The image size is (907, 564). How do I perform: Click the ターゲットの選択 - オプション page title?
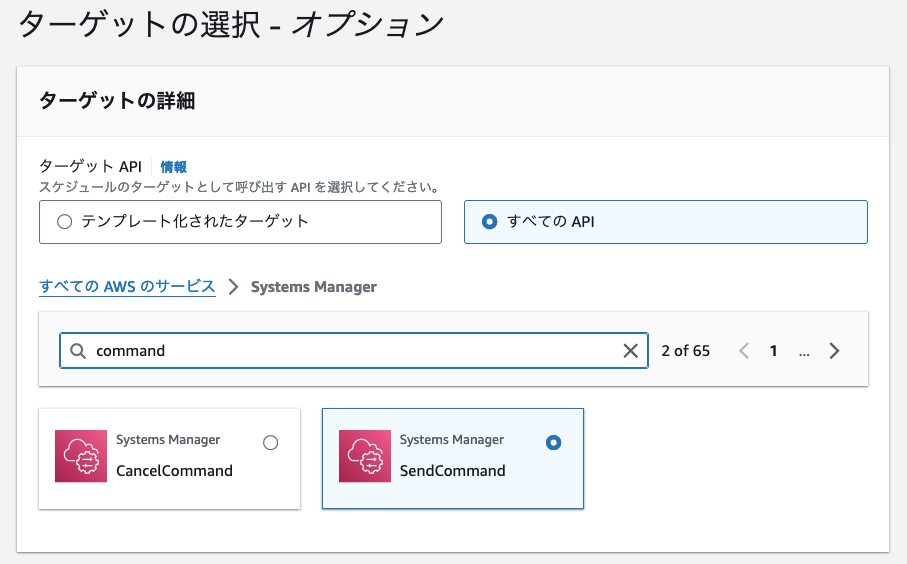point(231,24)
